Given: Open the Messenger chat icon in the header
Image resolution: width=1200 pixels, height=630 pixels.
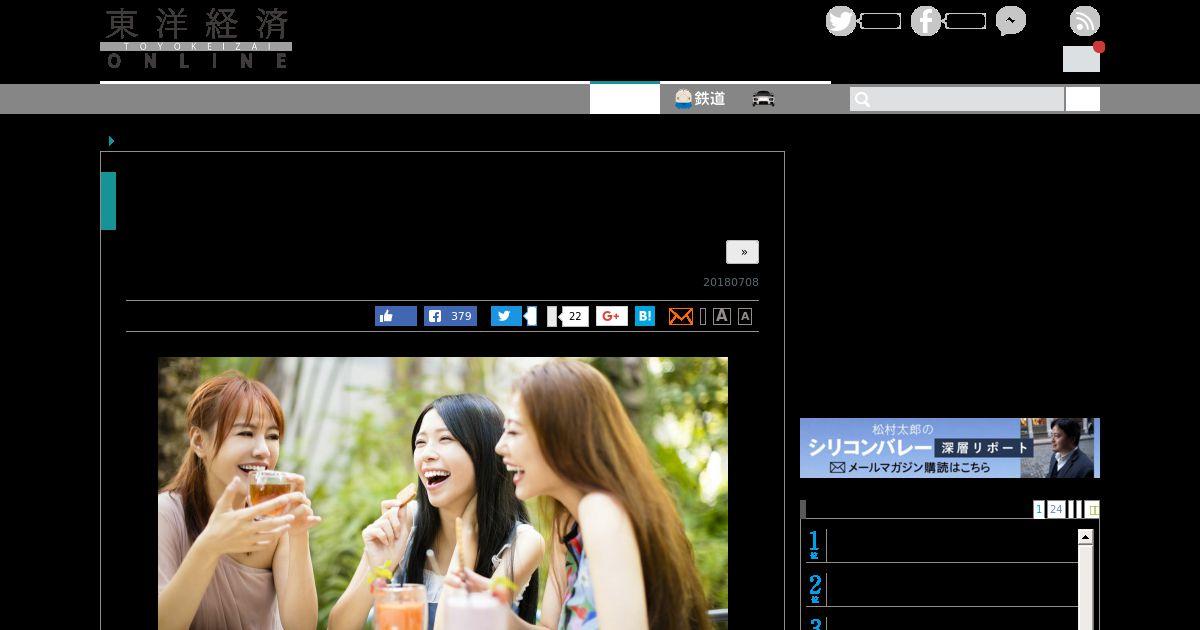Looking at the screenshot, I should tap(1011, 21).
